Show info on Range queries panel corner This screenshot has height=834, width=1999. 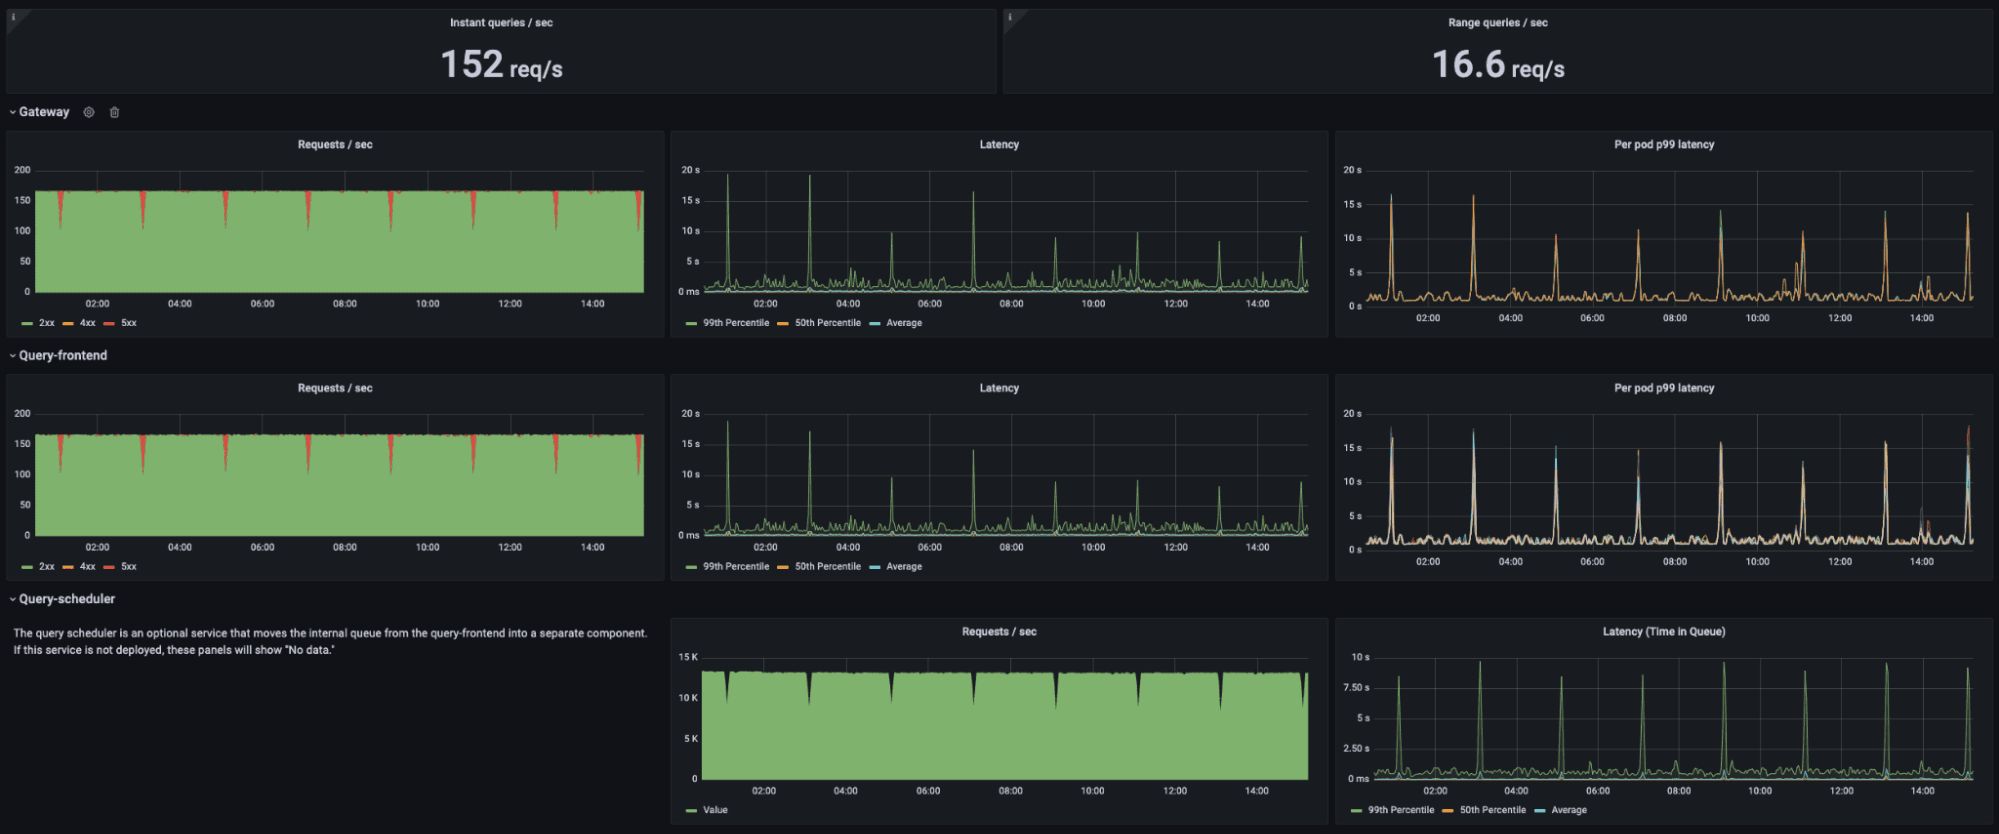(x=1010, y=17)
